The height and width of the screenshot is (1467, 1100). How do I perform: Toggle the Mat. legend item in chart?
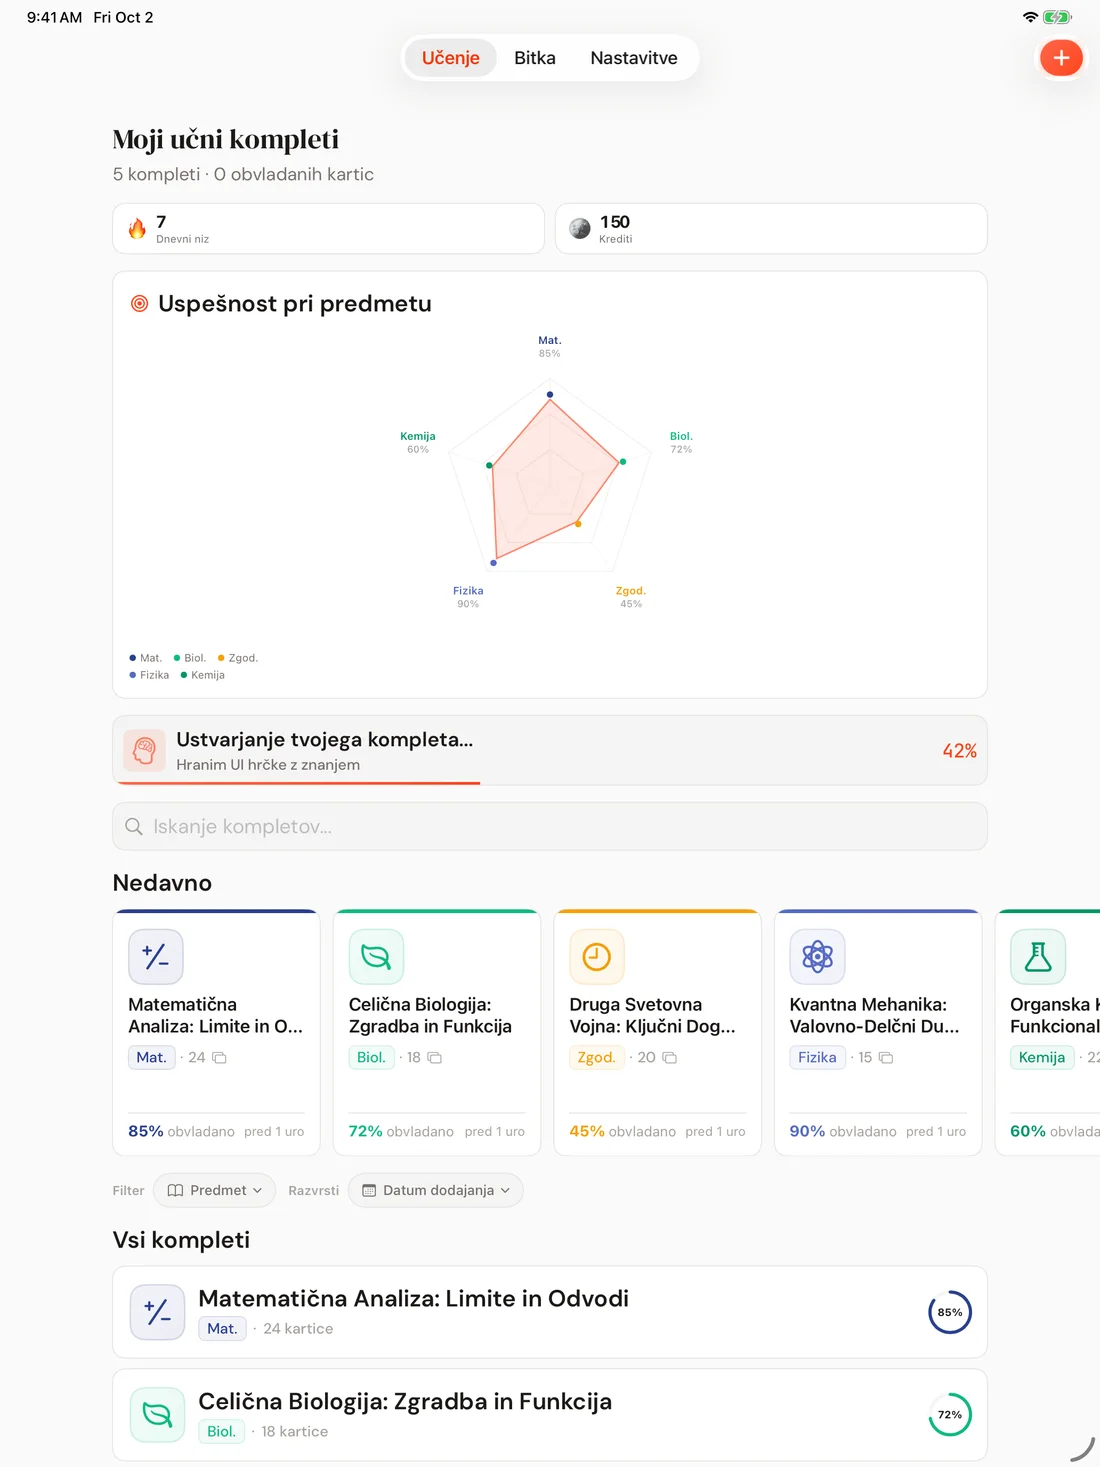(146, 658)
